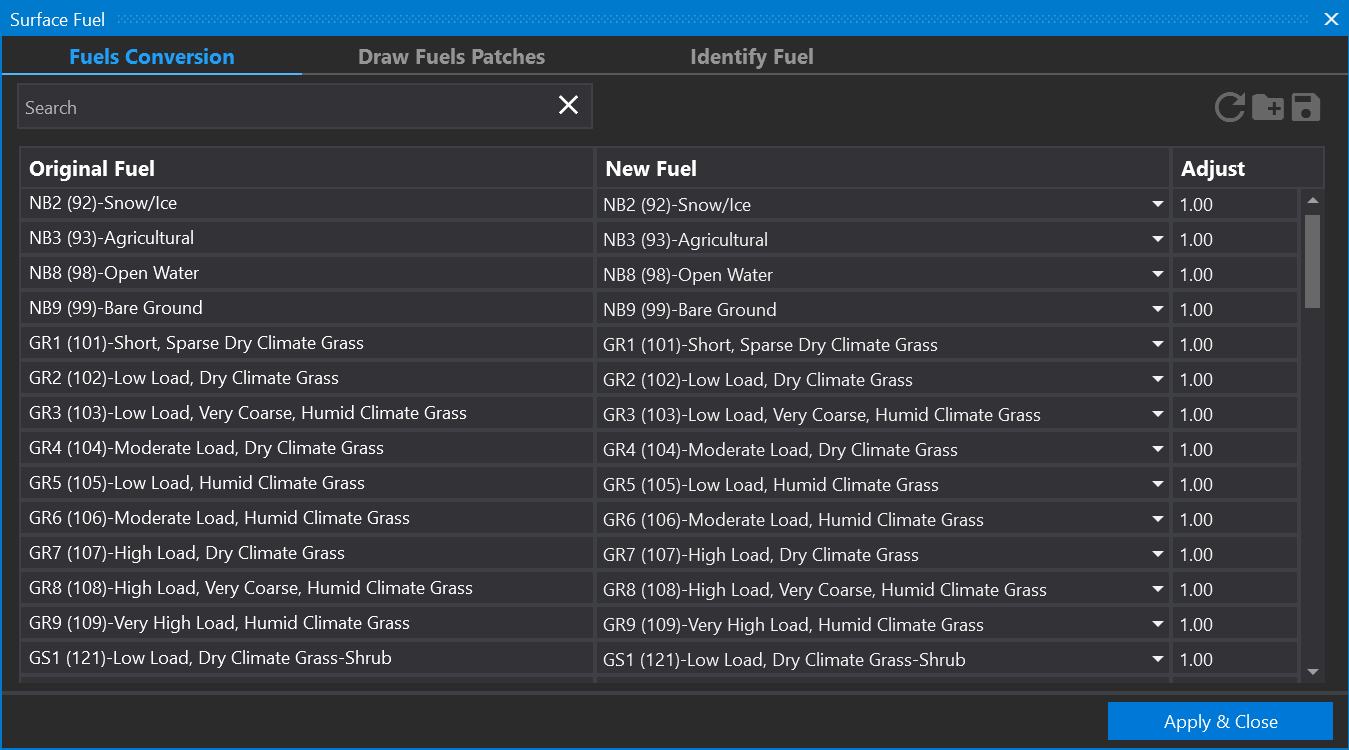This screenshot has width=1349, height=750.
Task: Click the vertical scrollbar thumb in the table
Action: 1313,260
